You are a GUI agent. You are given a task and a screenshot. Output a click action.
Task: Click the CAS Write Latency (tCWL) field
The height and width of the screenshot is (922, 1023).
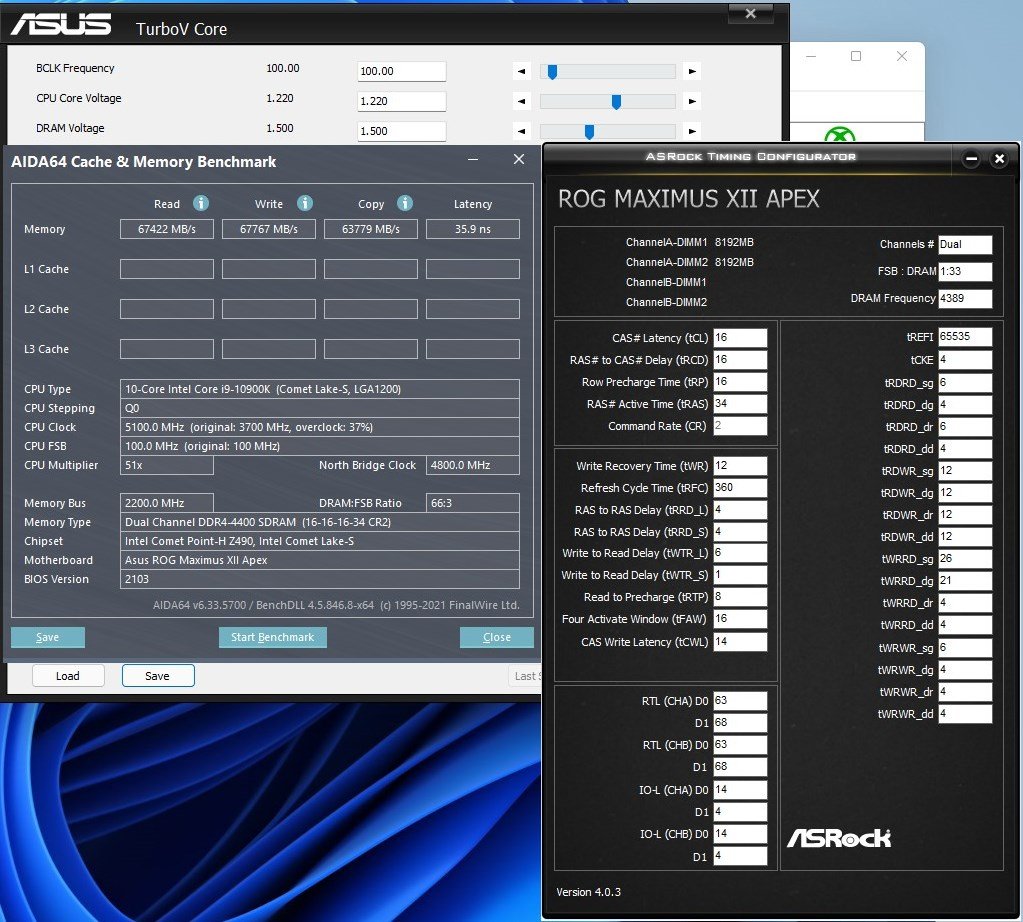[x=740, y=642]
